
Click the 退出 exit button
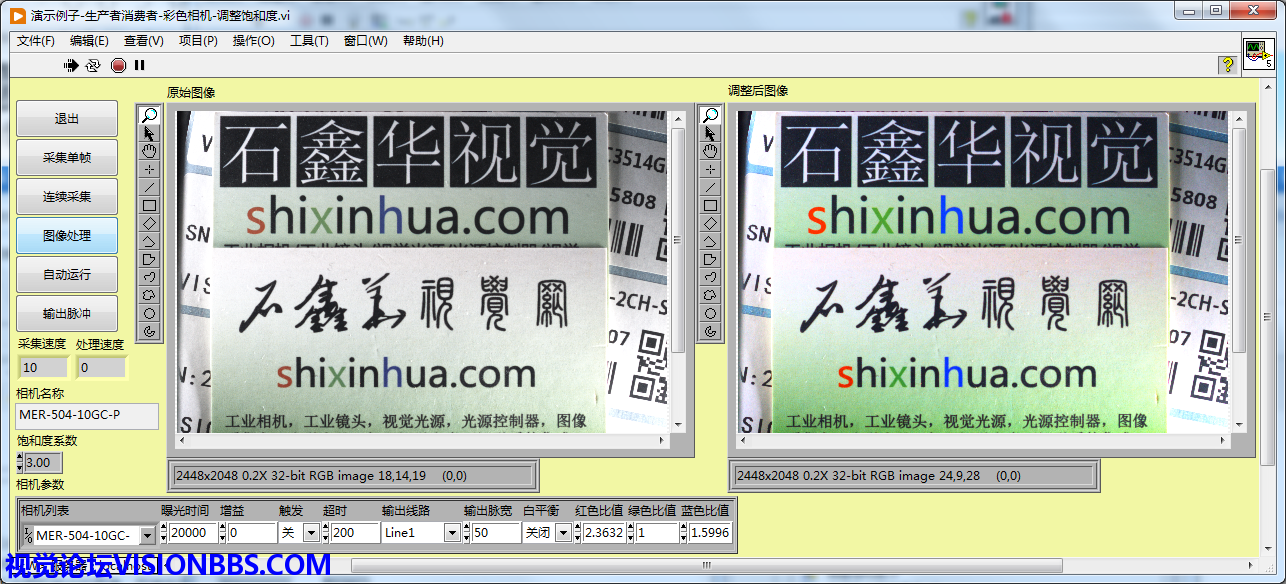(x=67, y=119)
